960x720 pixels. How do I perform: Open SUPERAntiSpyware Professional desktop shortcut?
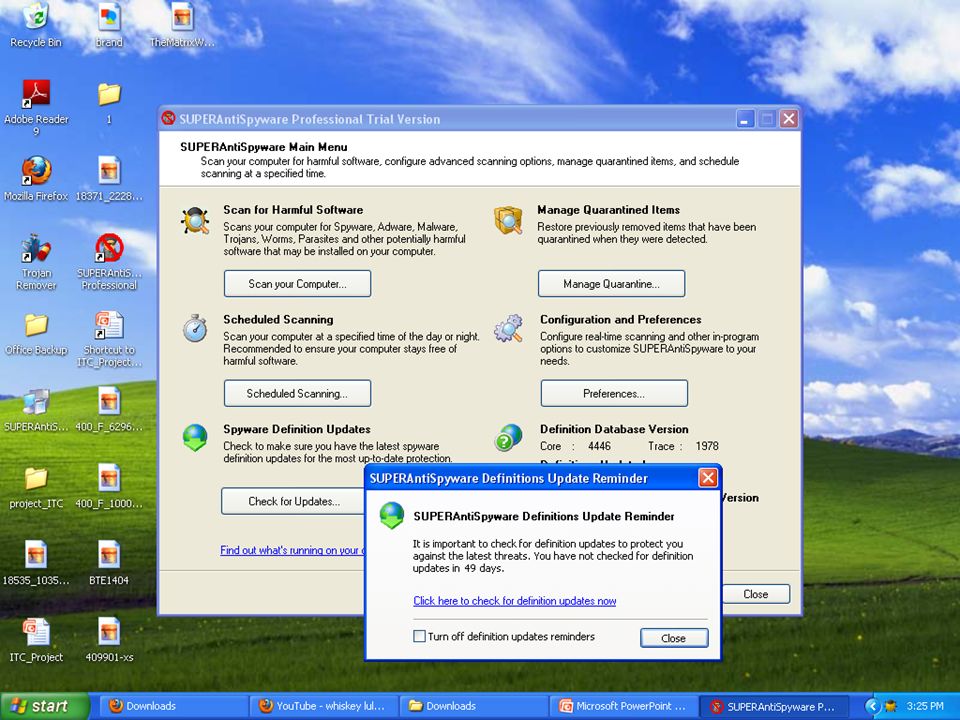(x=109, y=247)
